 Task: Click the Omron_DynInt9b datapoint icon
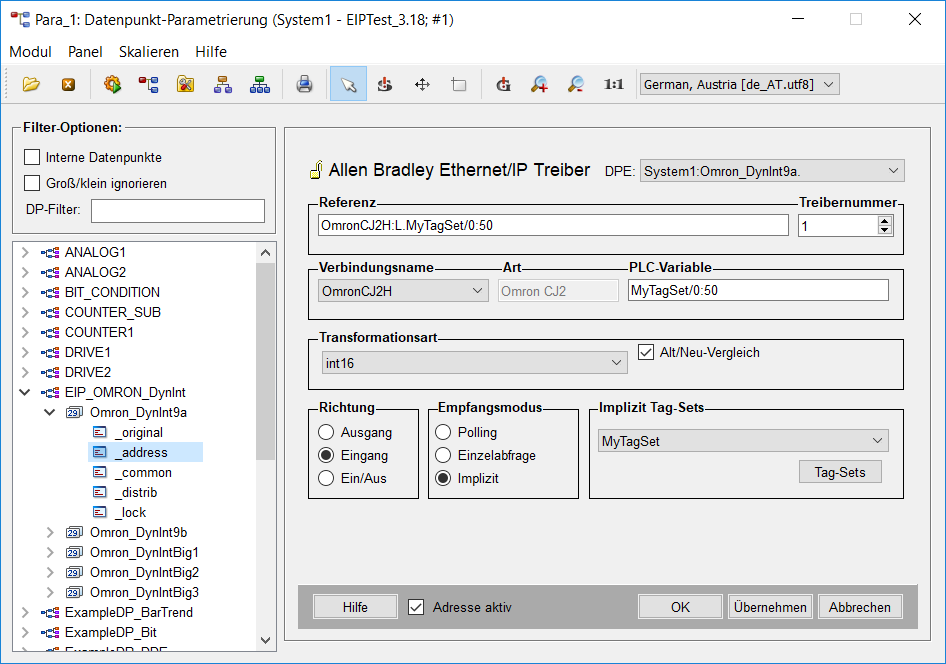tap(74, 533)
